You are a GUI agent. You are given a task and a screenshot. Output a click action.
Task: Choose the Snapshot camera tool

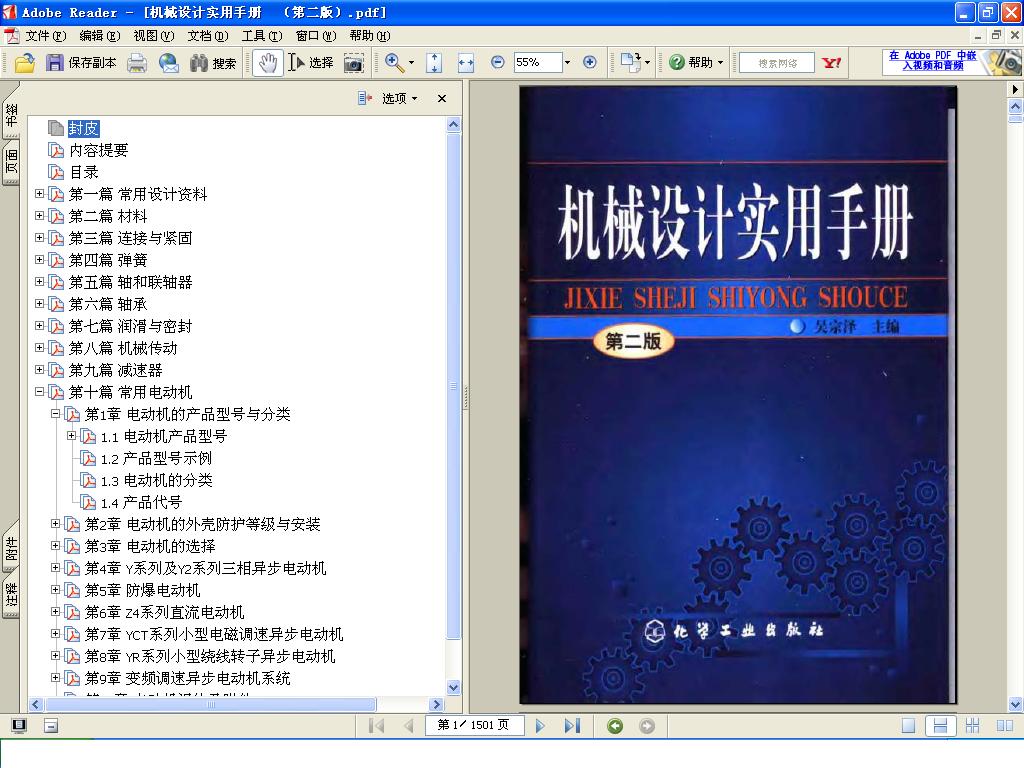(353, 63)
